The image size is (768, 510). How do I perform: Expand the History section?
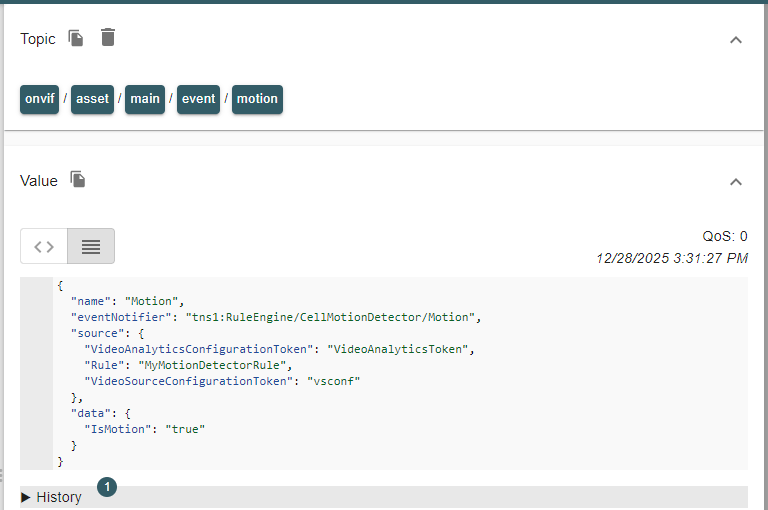[x=52, y=497]
